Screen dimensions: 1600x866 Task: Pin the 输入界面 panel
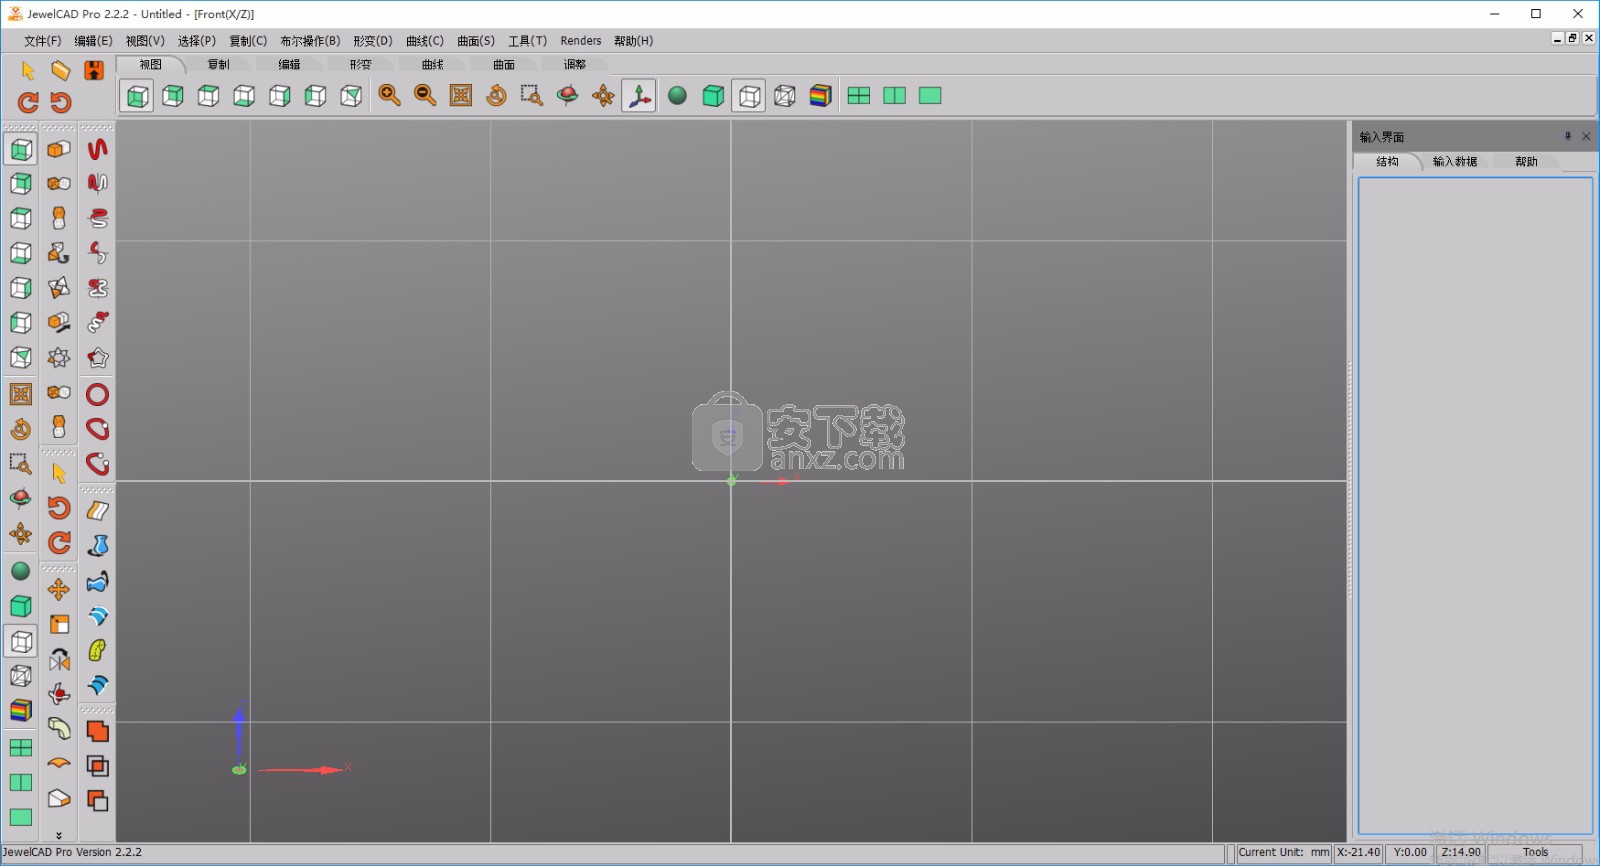coord(1567,136)
